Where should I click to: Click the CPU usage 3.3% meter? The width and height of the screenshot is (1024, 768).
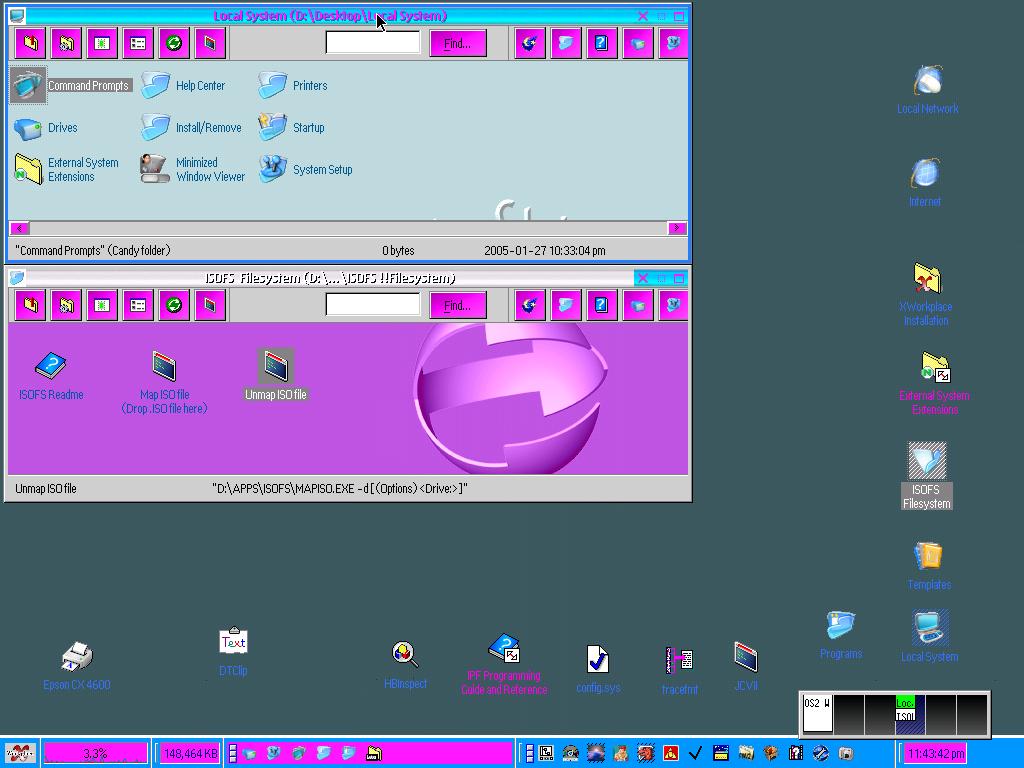point(95,753)
